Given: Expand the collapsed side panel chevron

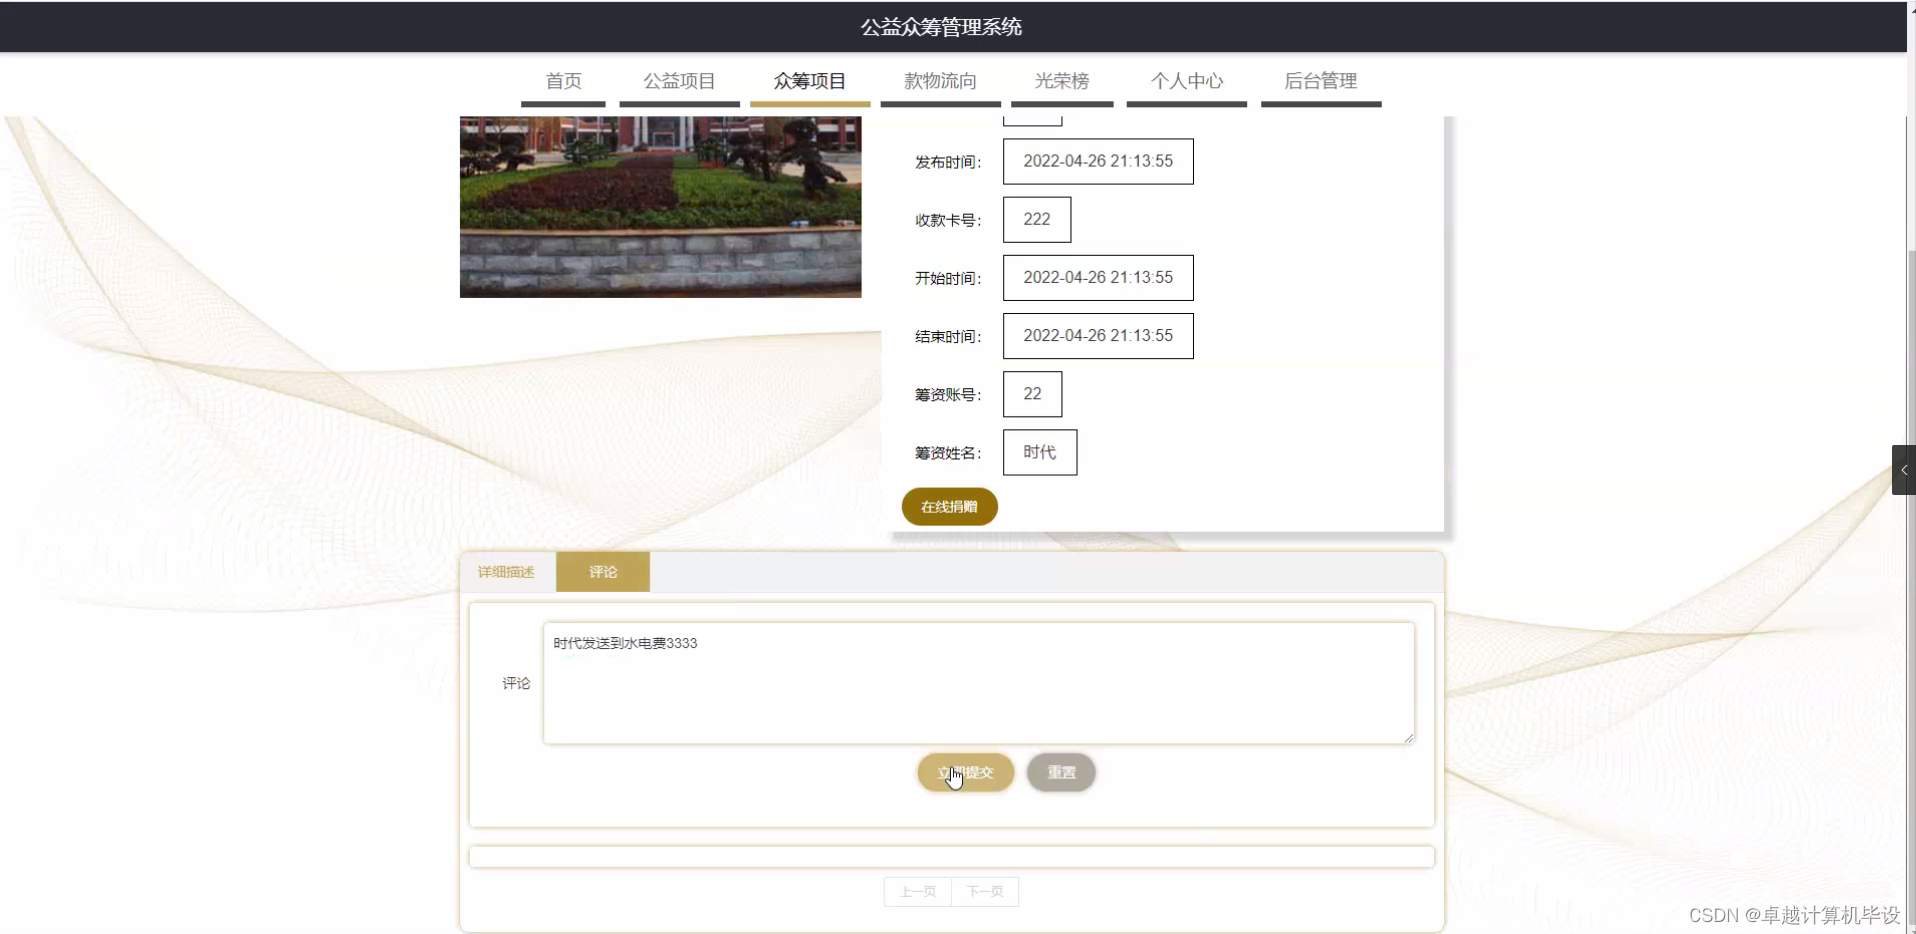Looking at the screenshot, I should [x=1905, y=469].
